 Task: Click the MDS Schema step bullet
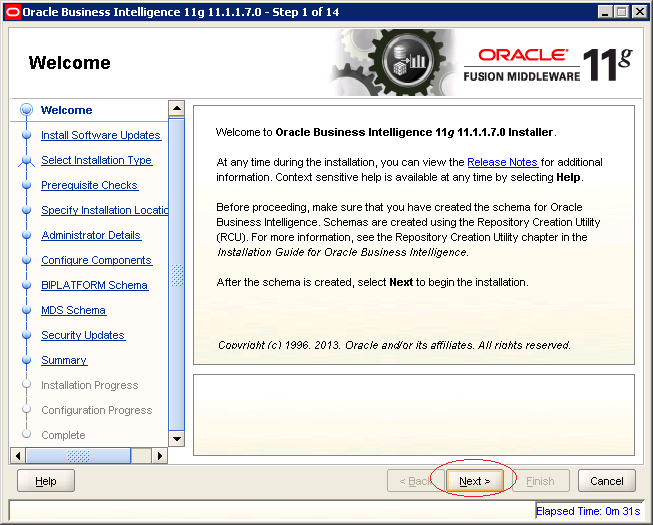coord(26,310)
